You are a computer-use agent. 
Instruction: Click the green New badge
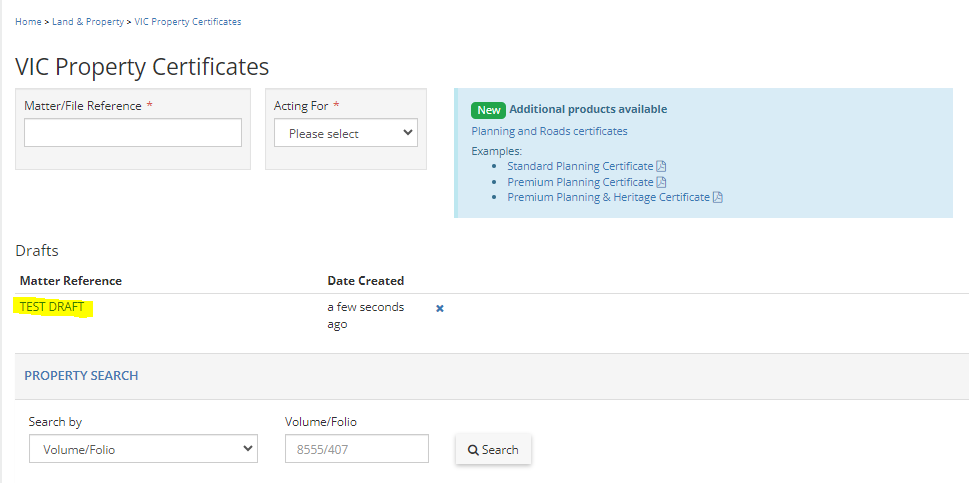[488, 110]
